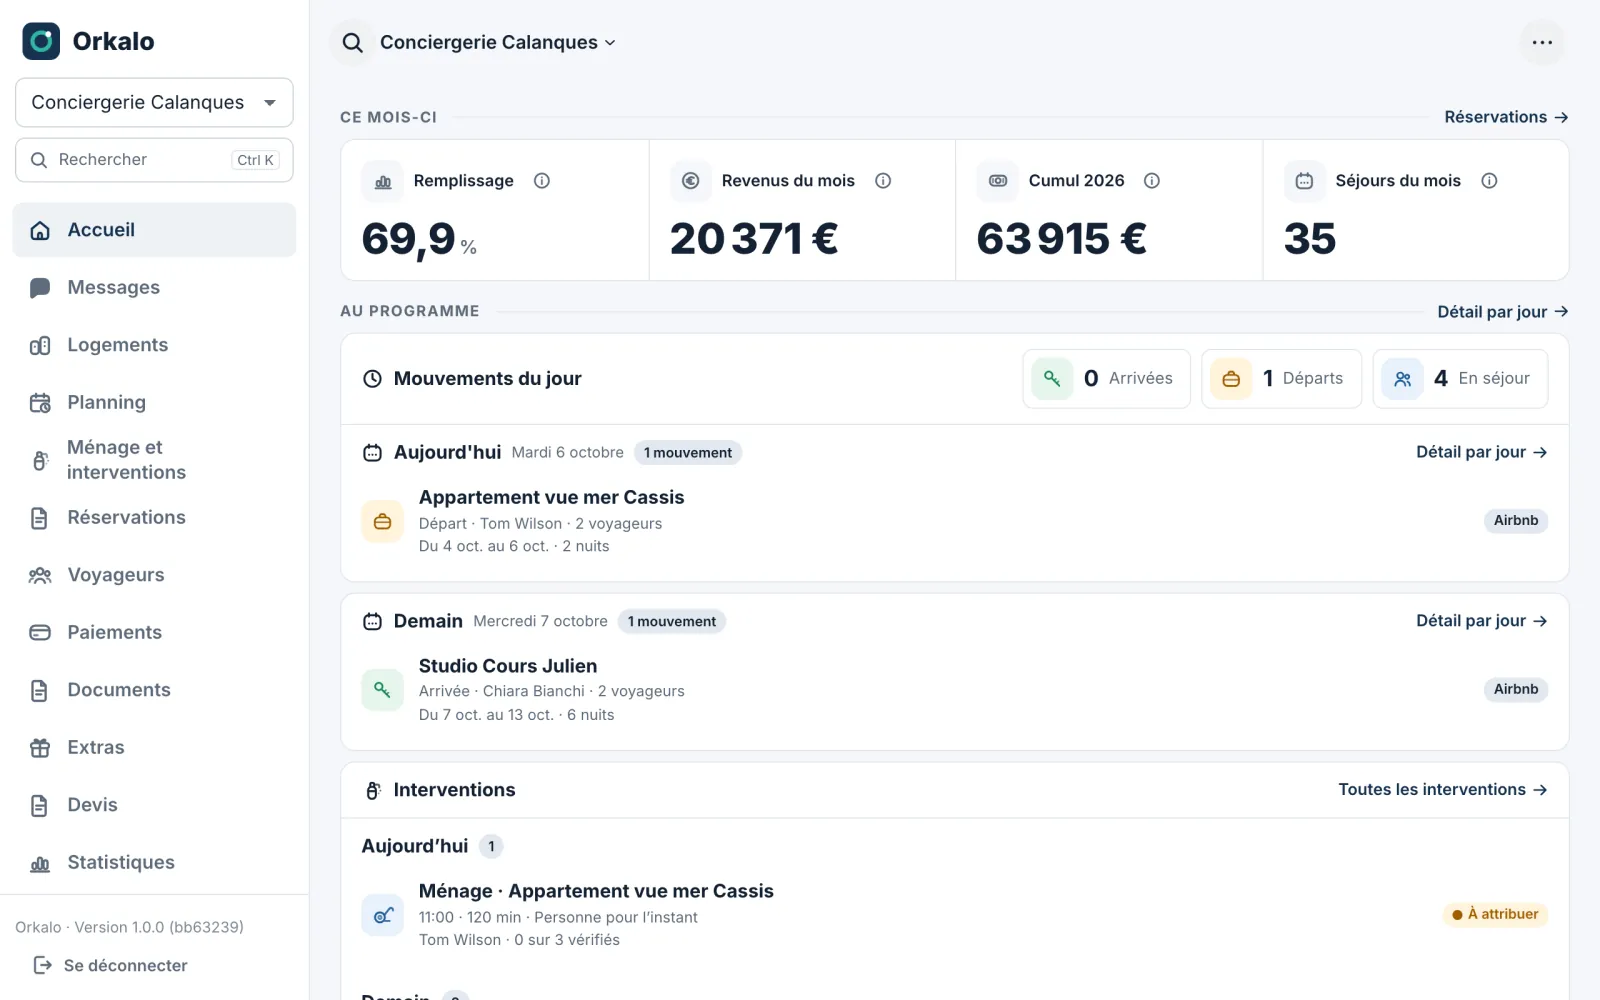Open Réservations in the sidebar
The height and width of the screenshot is (1000, 1600).
pos(154,518)
